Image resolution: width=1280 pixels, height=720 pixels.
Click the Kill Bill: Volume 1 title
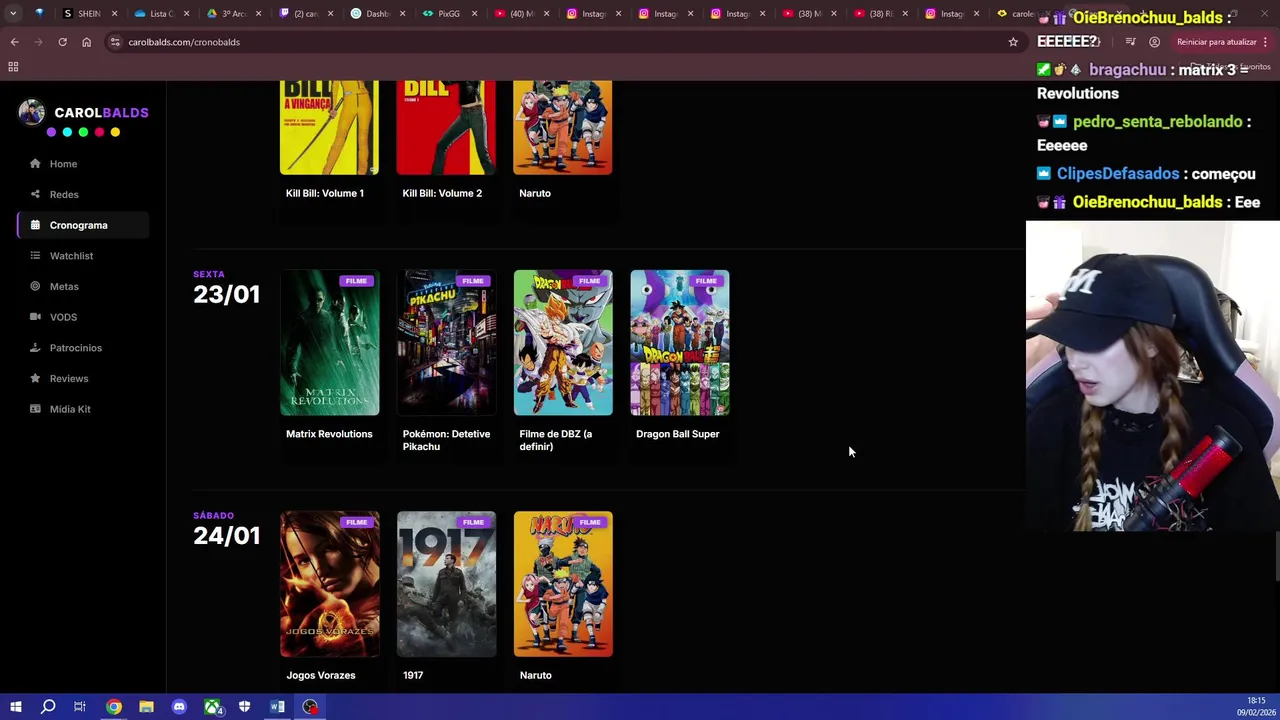pyautogui.click(x=325, y=193)
